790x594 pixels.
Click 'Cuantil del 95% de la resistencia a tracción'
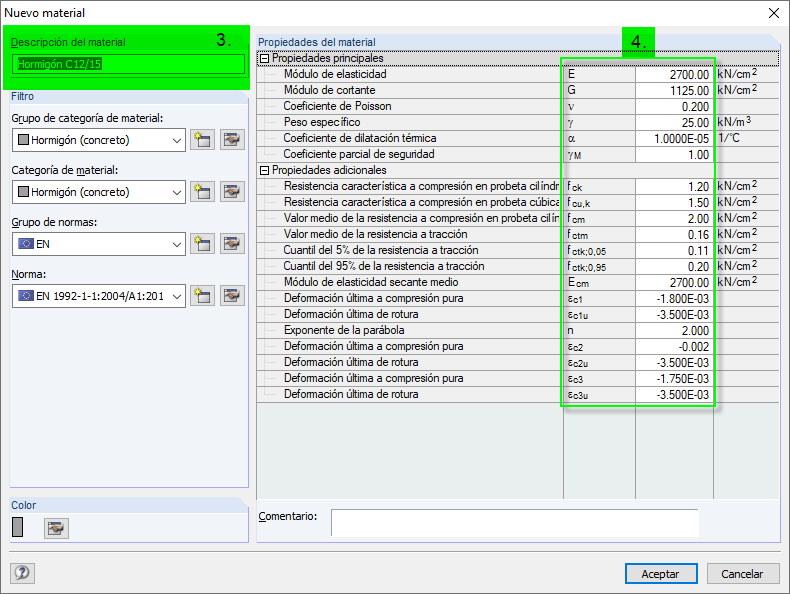384,266
